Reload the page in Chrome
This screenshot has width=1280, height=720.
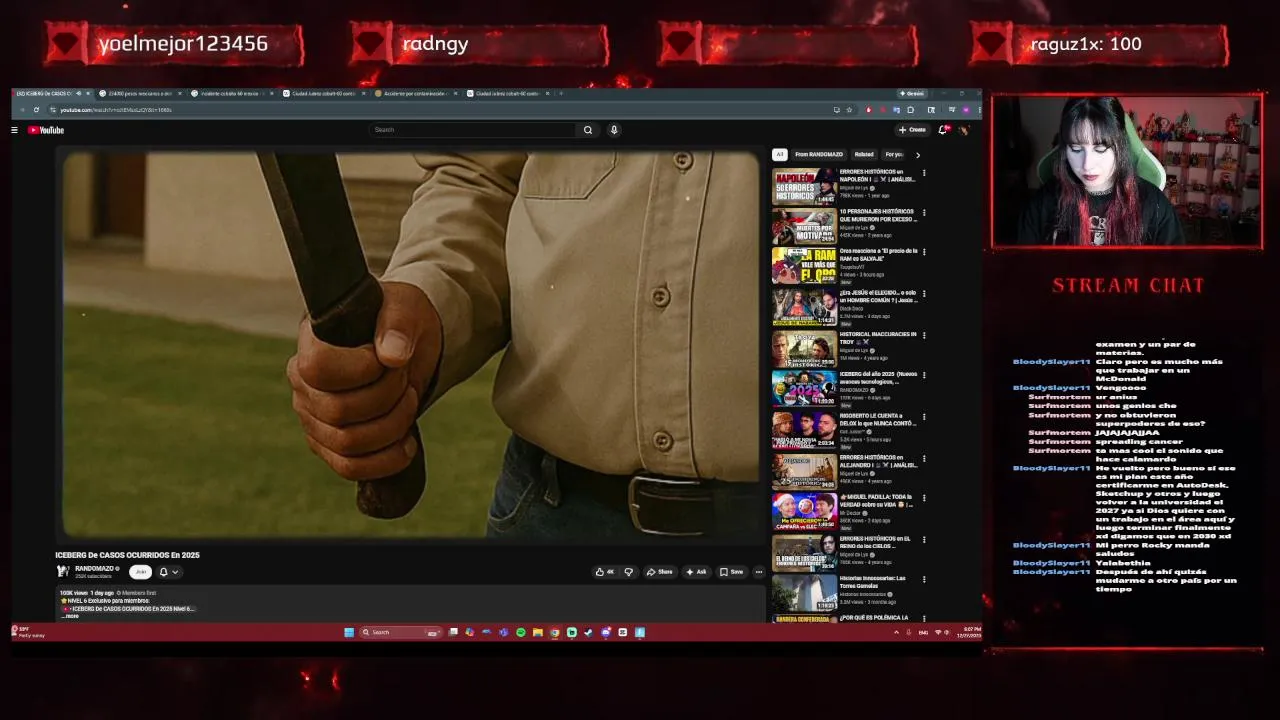click(36, 110)
